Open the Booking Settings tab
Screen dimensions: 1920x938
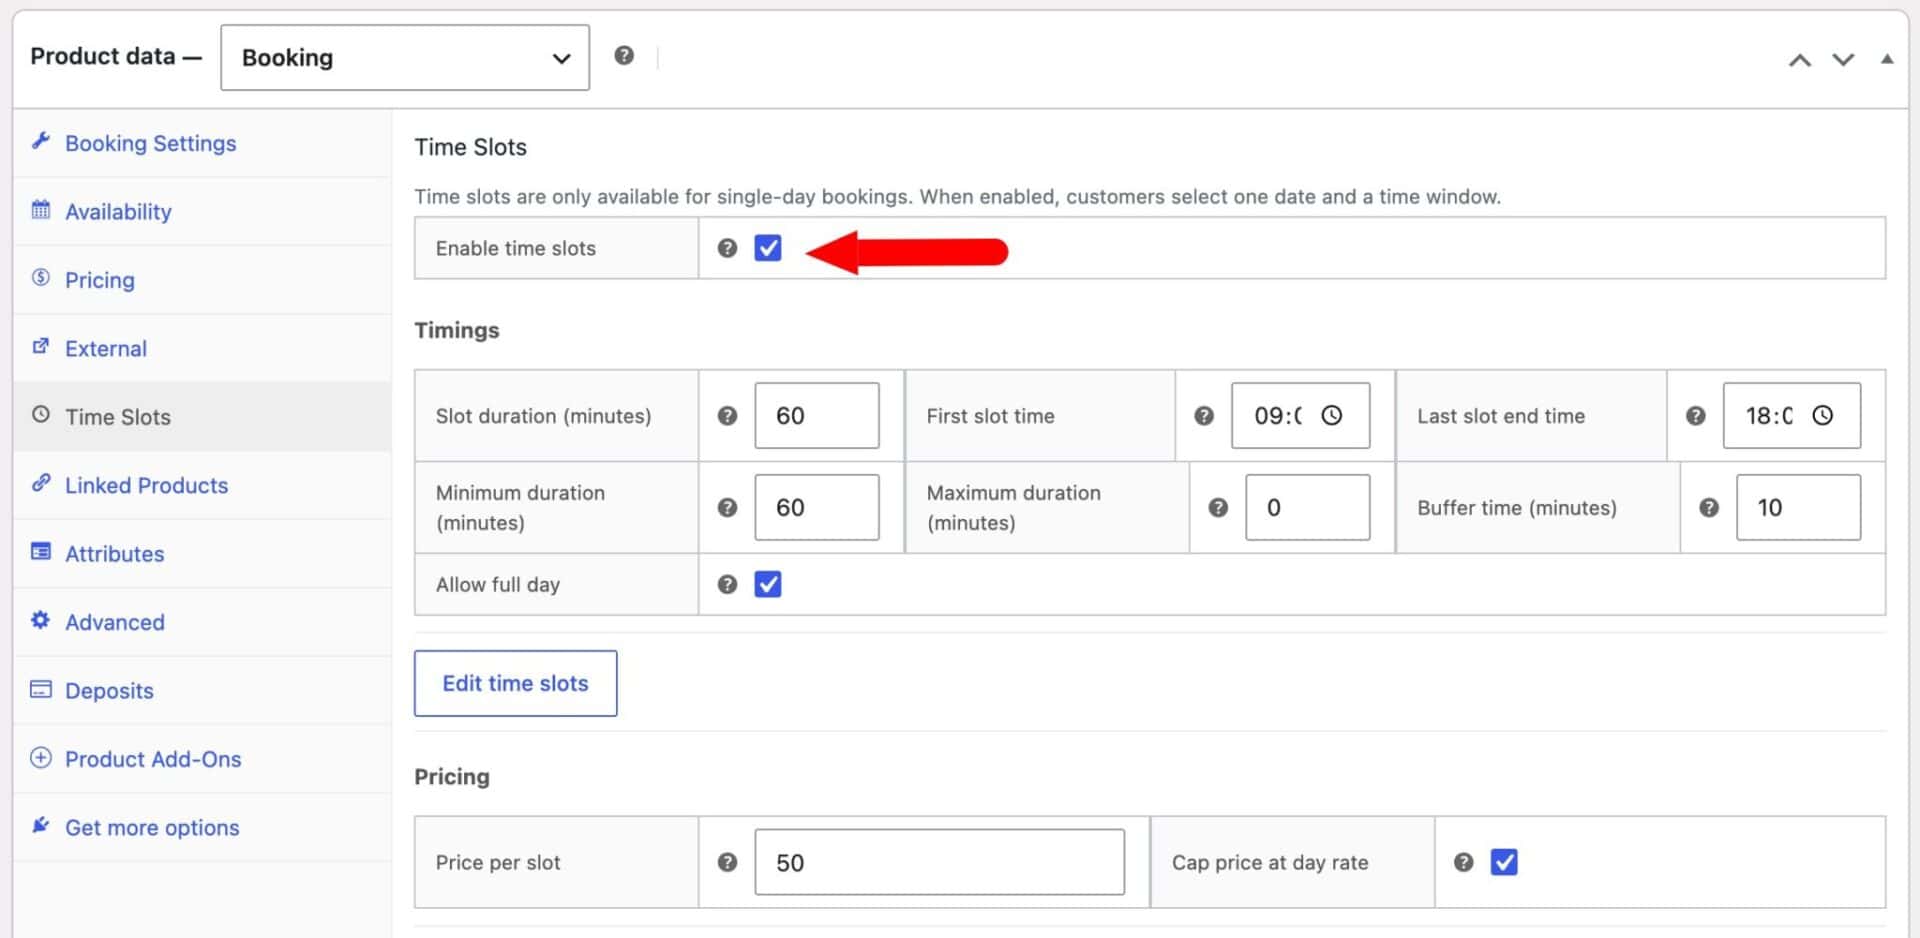coord(202,143)
